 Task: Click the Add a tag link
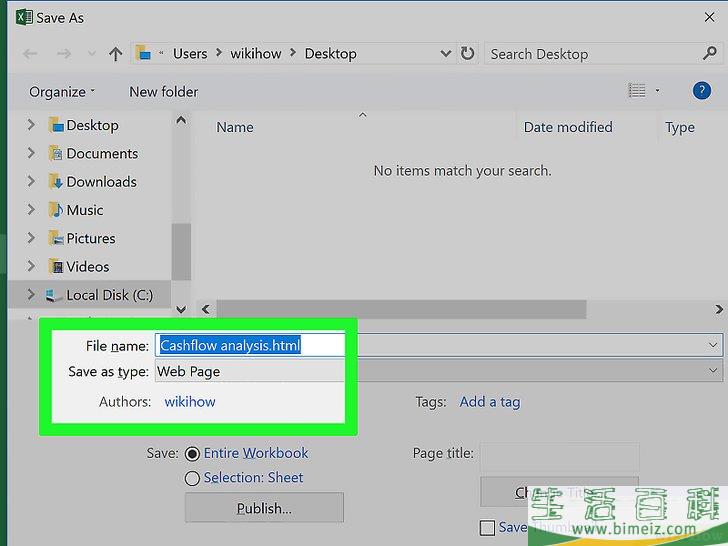(489, 402)
